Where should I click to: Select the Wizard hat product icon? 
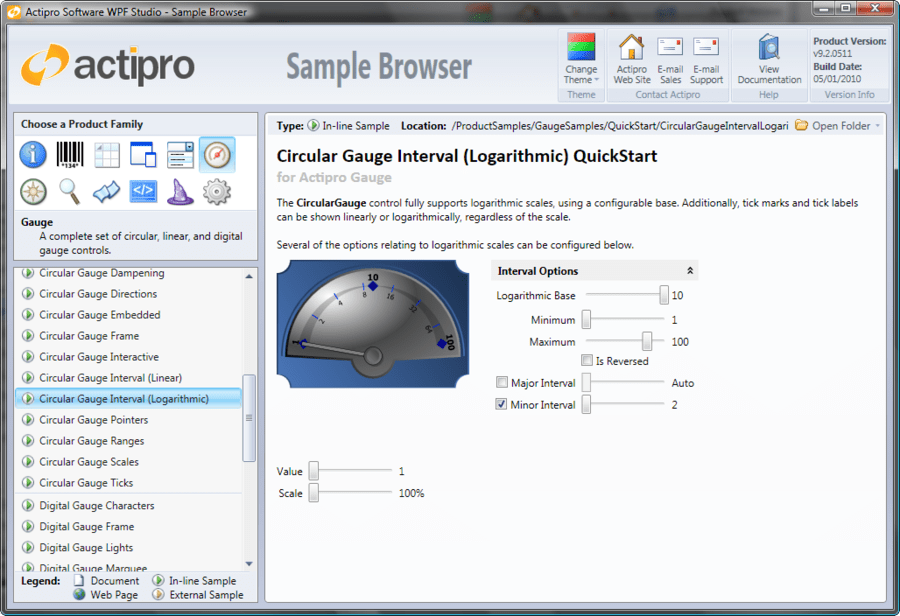click(178, 193)
